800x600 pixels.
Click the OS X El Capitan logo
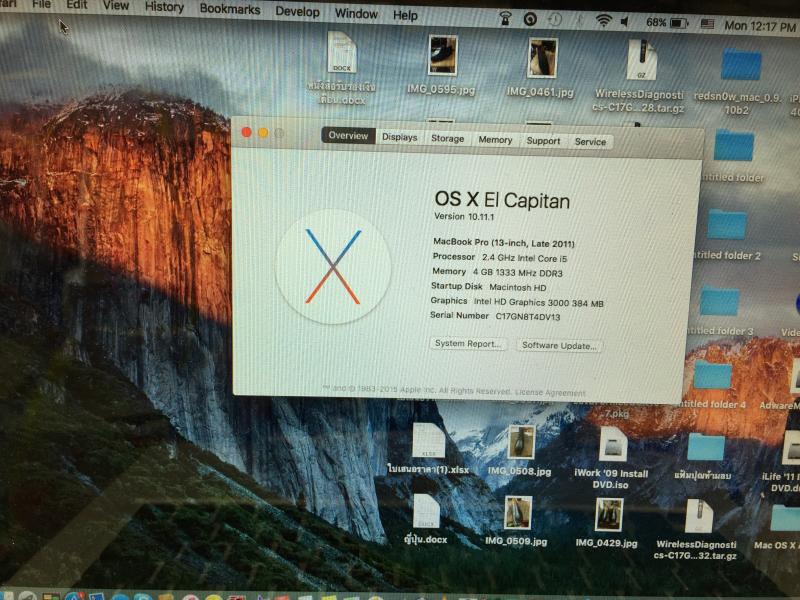[333, 266]
